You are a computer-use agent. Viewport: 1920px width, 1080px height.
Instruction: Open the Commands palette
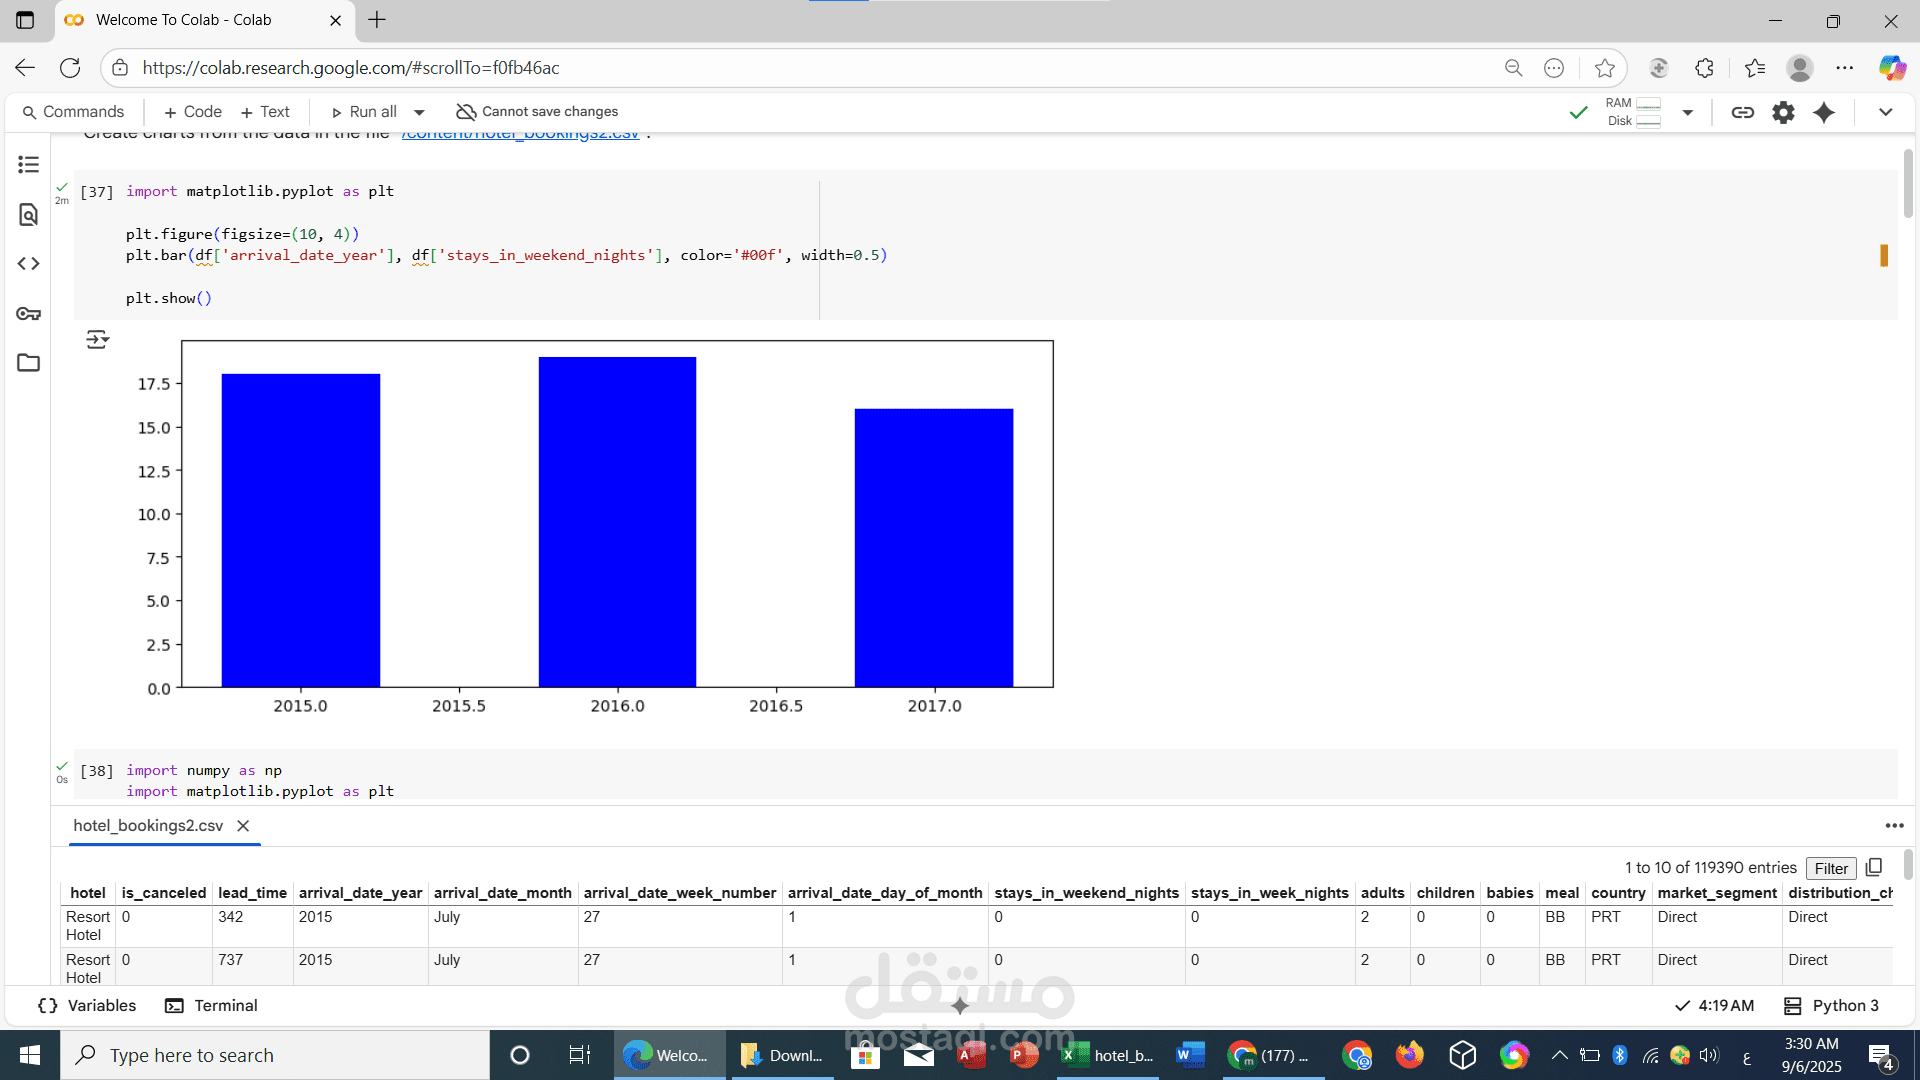point(73,112)
